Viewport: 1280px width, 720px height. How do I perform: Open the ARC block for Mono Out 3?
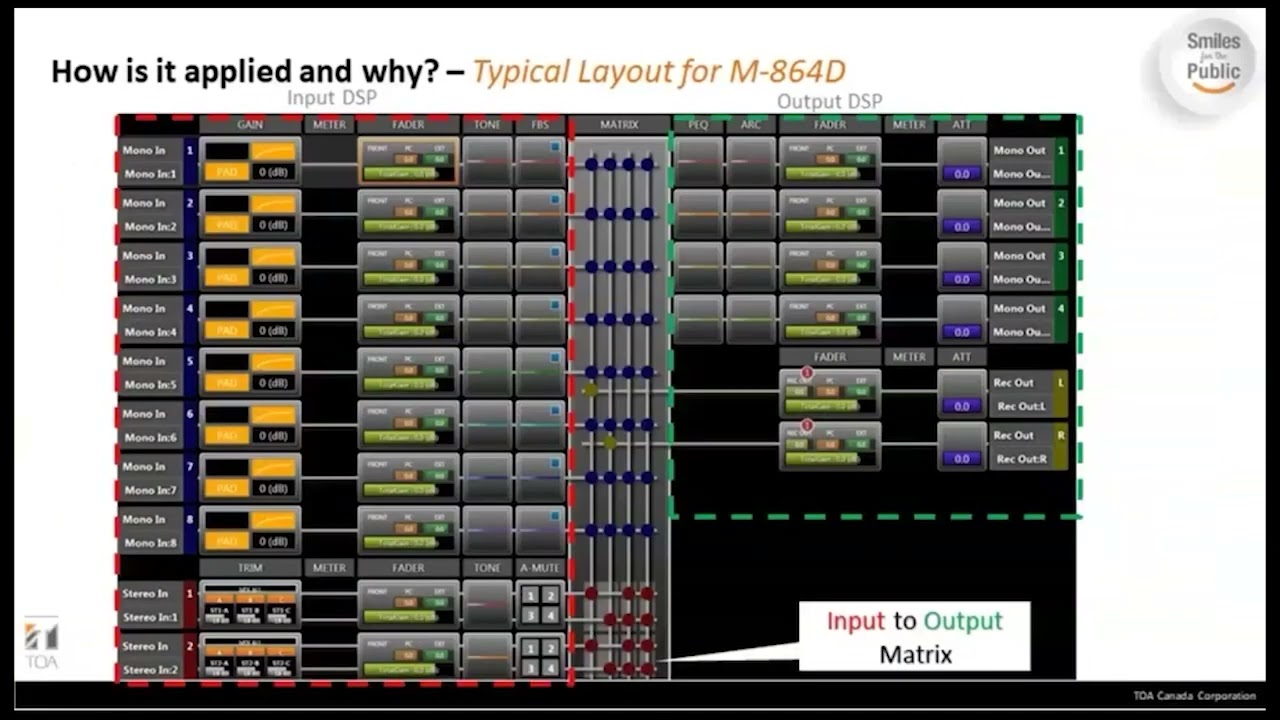coord(751,267)
